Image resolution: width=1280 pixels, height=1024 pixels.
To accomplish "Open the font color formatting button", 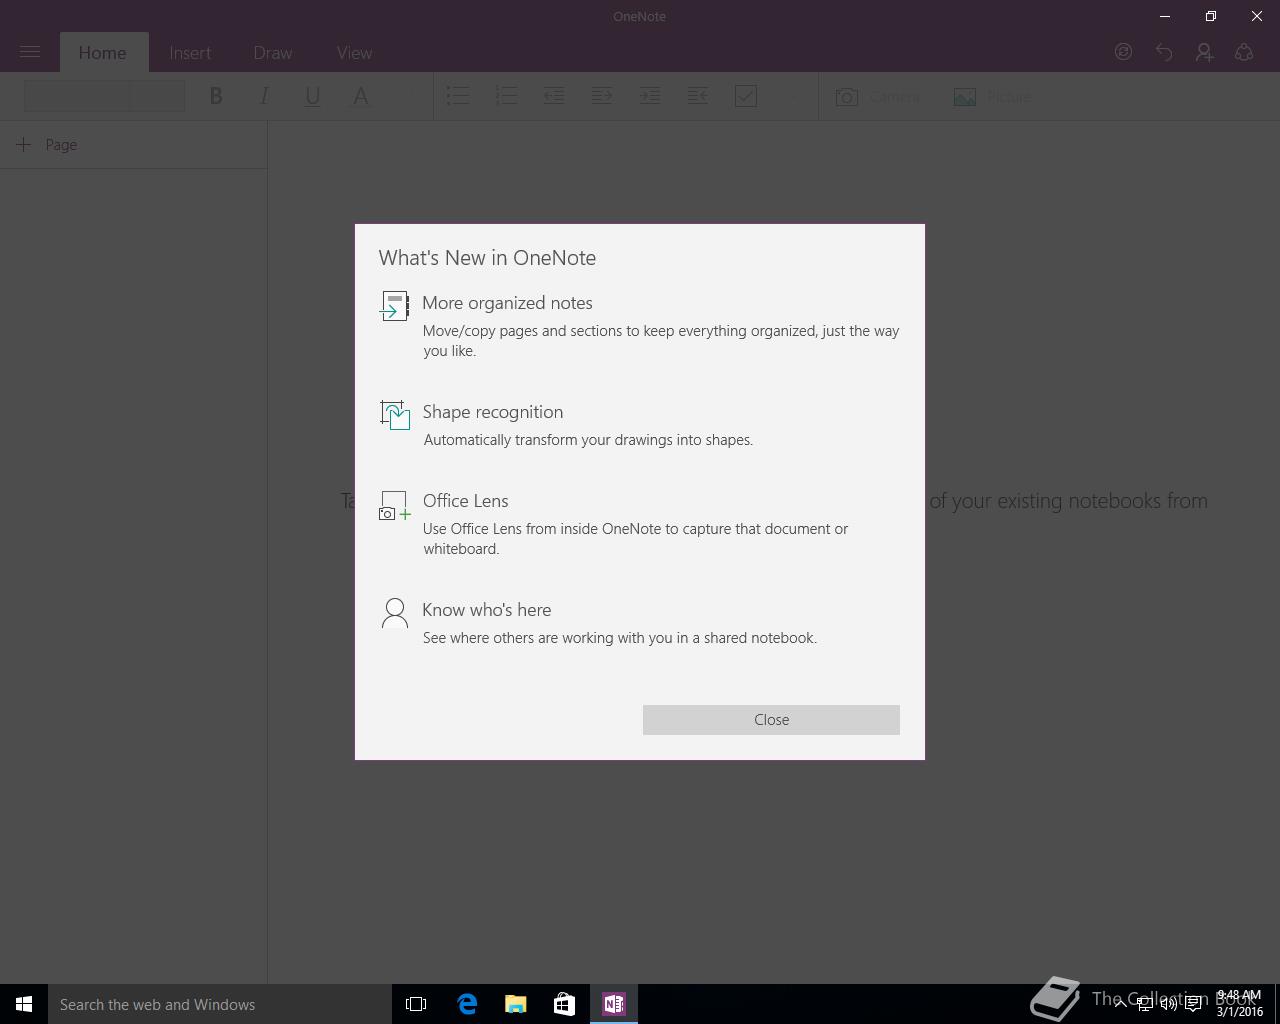I will (361, 96).
